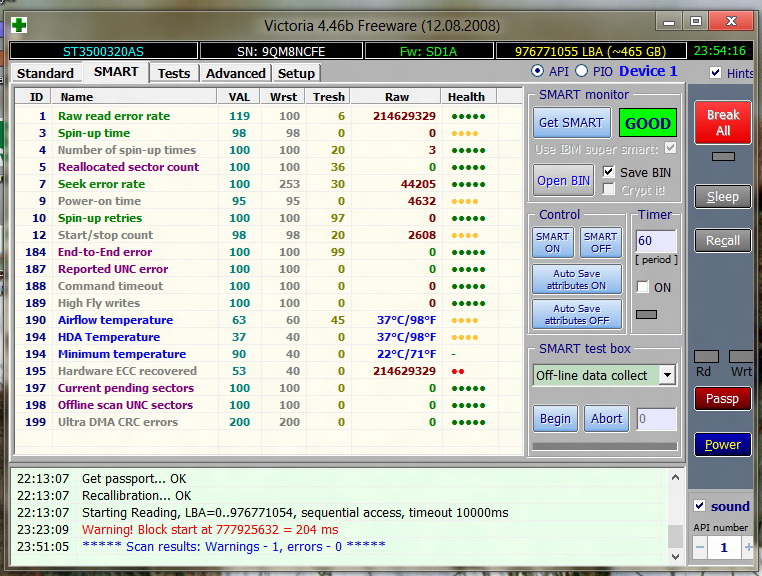
Task: Click the green cross Victoria app icon
Action: pos(19,24)
